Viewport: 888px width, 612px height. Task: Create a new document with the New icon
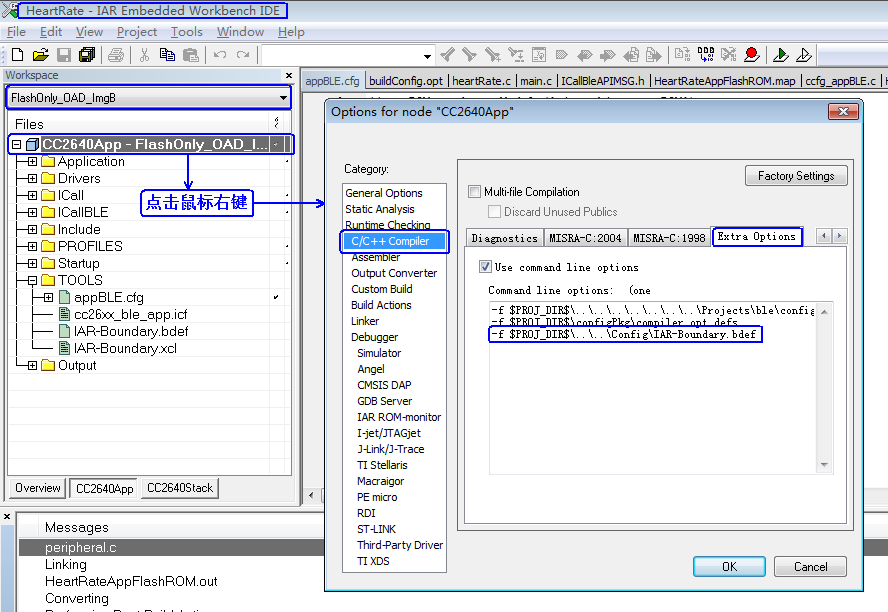pyautogui.click(x=18, y=55)
